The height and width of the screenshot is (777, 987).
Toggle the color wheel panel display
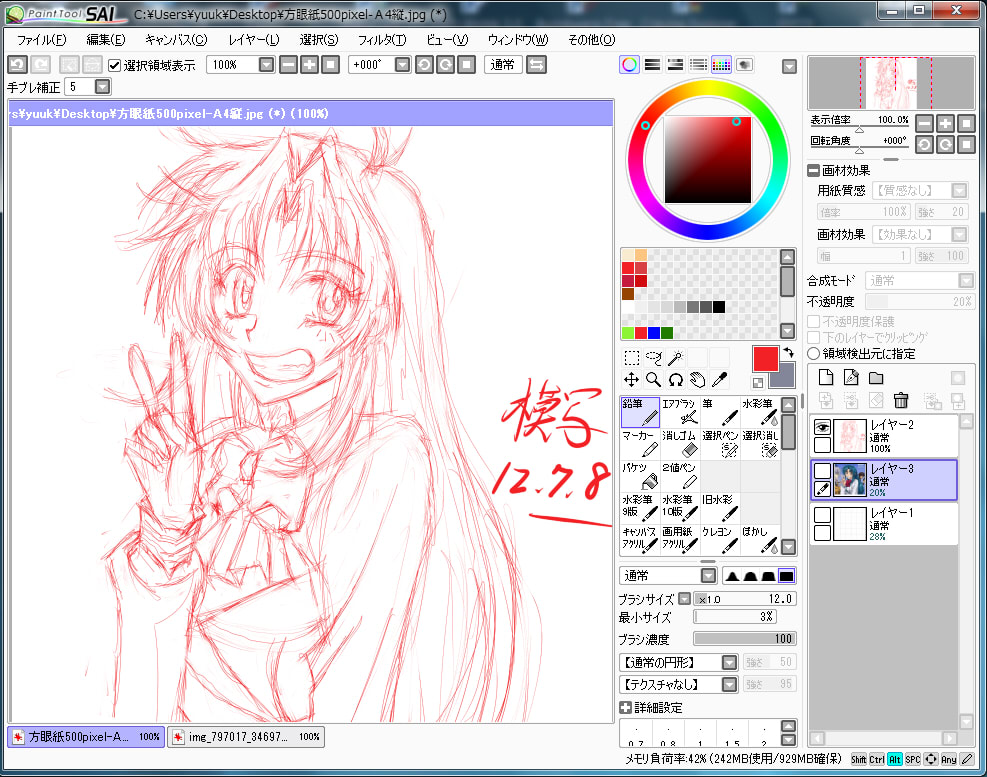pos(629,65)
